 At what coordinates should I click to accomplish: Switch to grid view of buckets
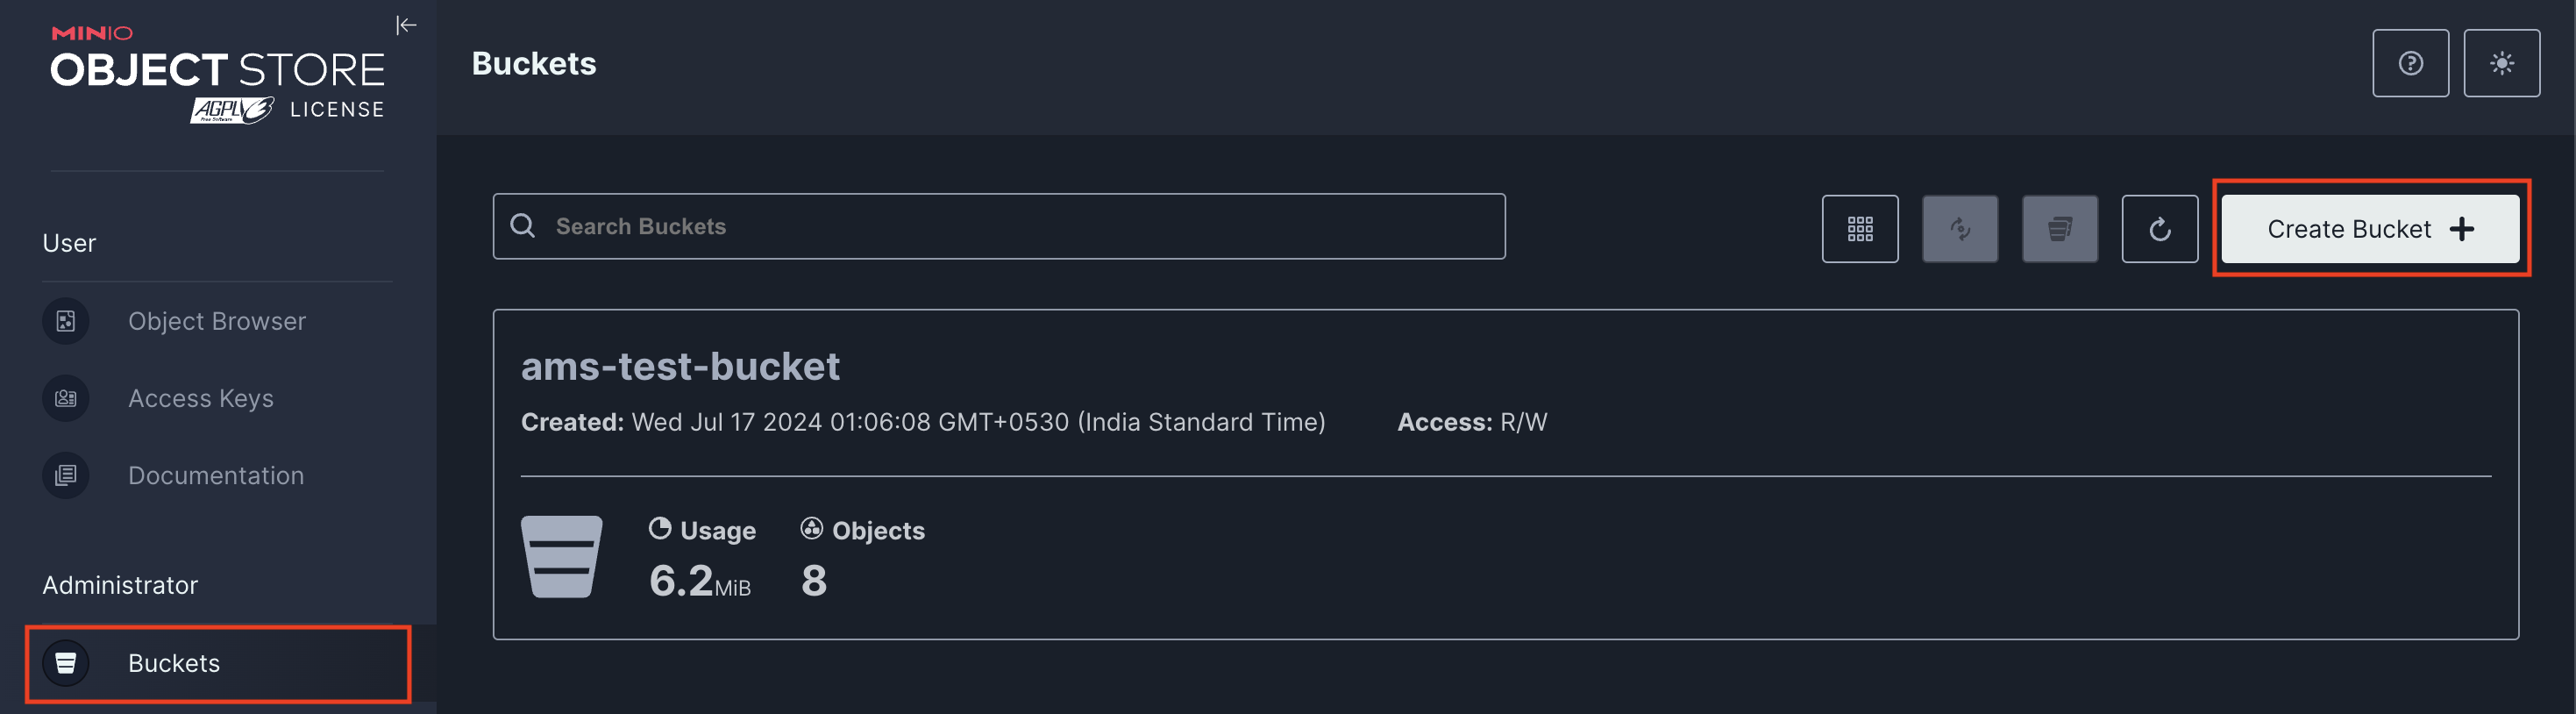[1859, 229]
